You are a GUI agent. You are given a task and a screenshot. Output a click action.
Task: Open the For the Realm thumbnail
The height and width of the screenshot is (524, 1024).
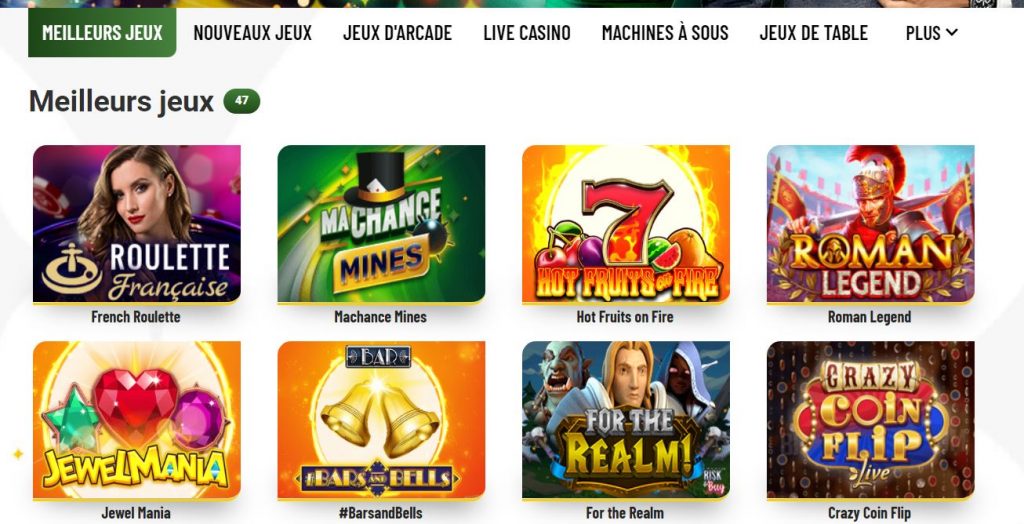(626, 420)
